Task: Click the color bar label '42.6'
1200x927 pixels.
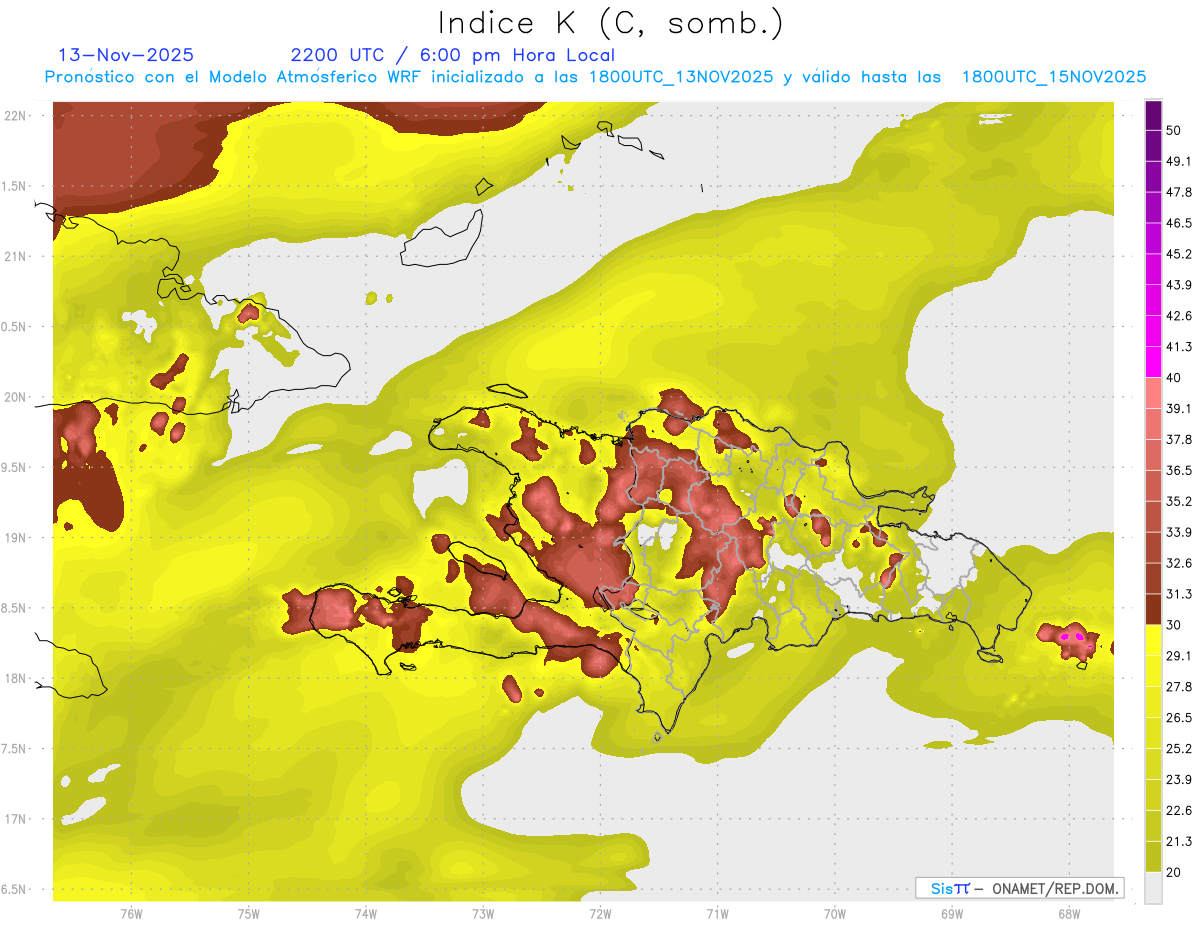Action: (x=1180, y=316)
